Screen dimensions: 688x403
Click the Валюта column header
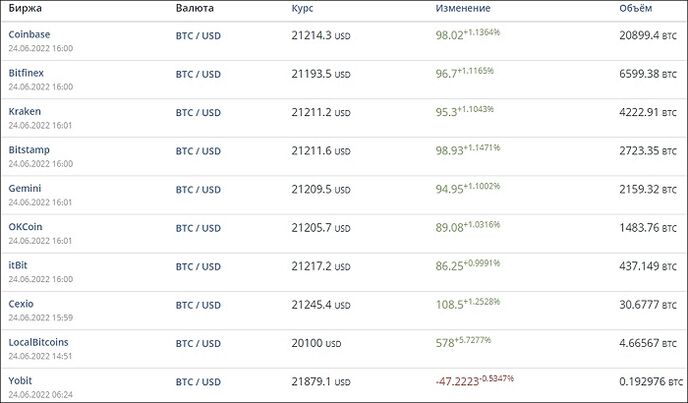pyautogui.click(x=195, y=8)
